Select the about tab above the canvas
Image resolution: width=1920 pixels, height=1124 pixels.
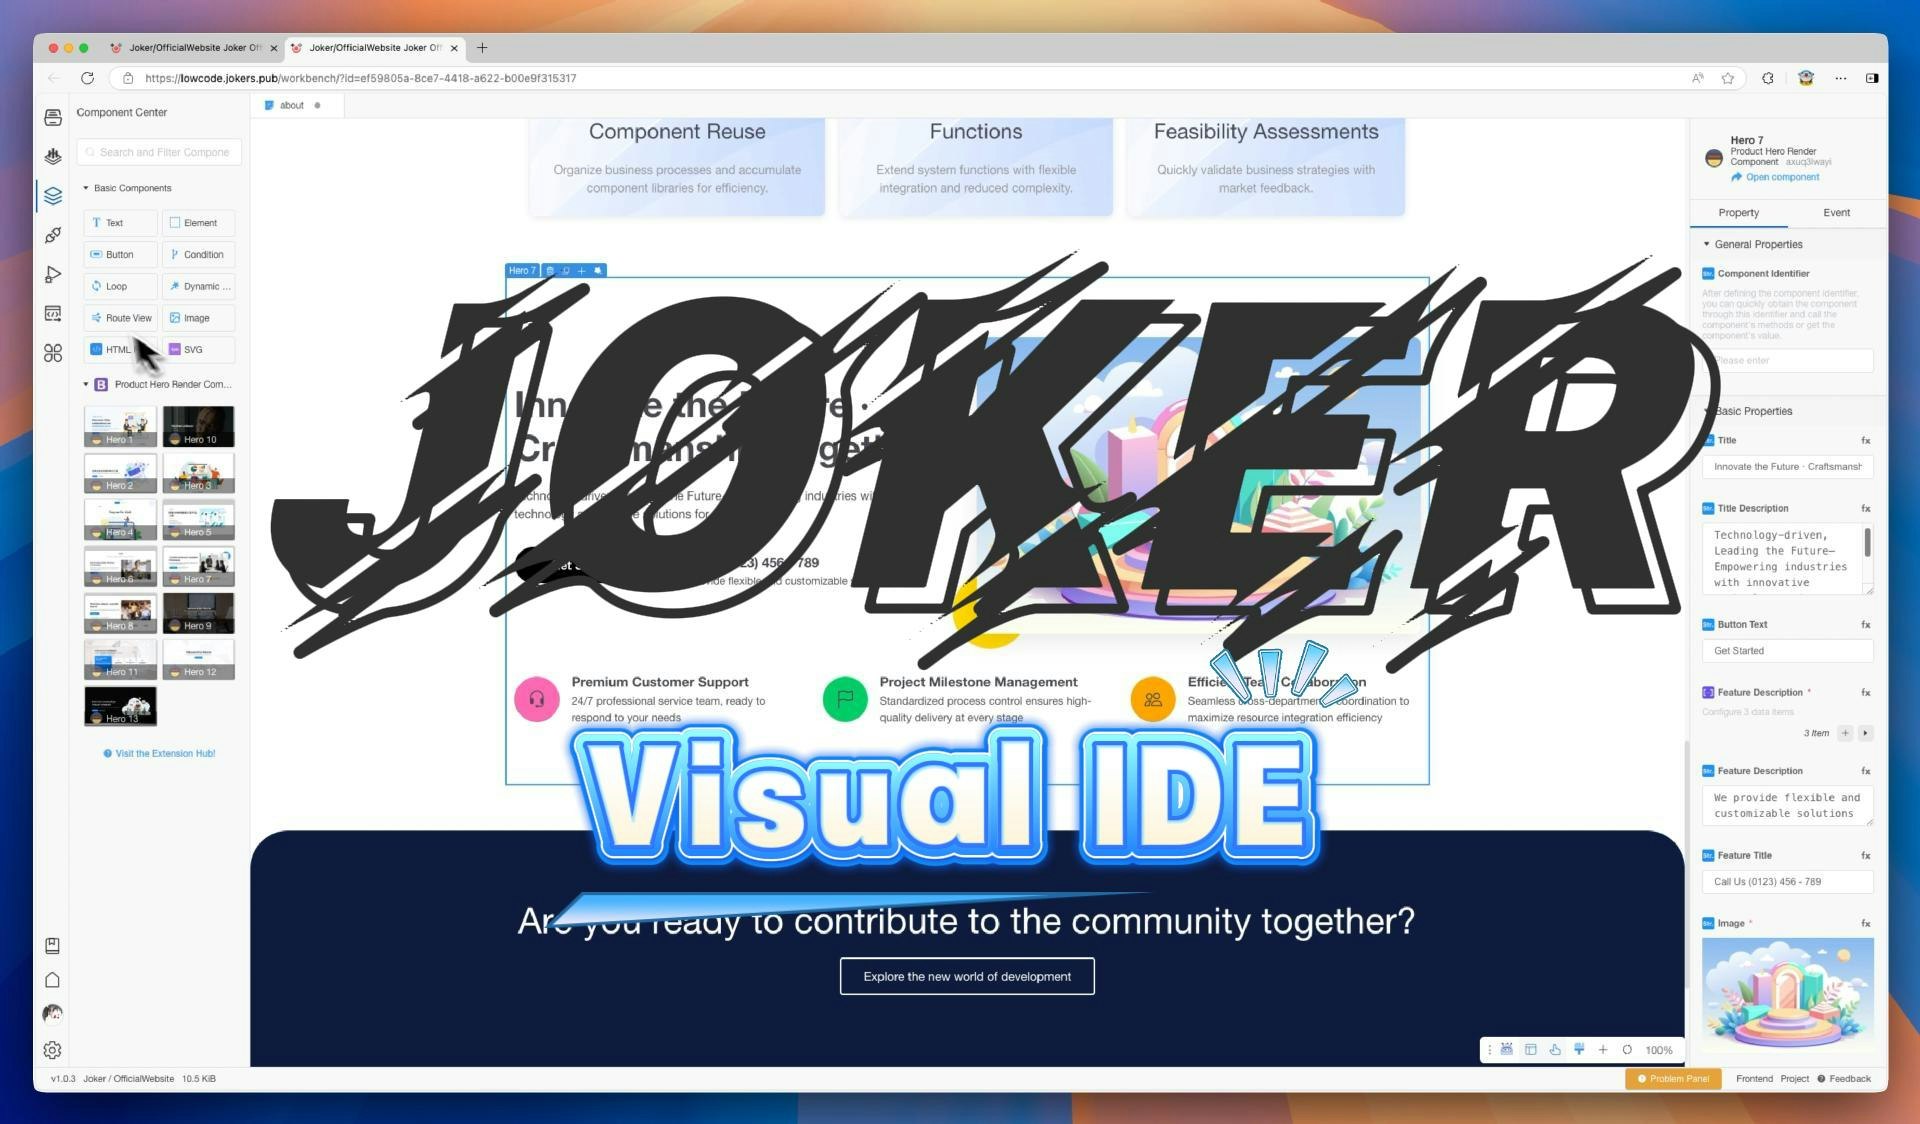point(291,105)
